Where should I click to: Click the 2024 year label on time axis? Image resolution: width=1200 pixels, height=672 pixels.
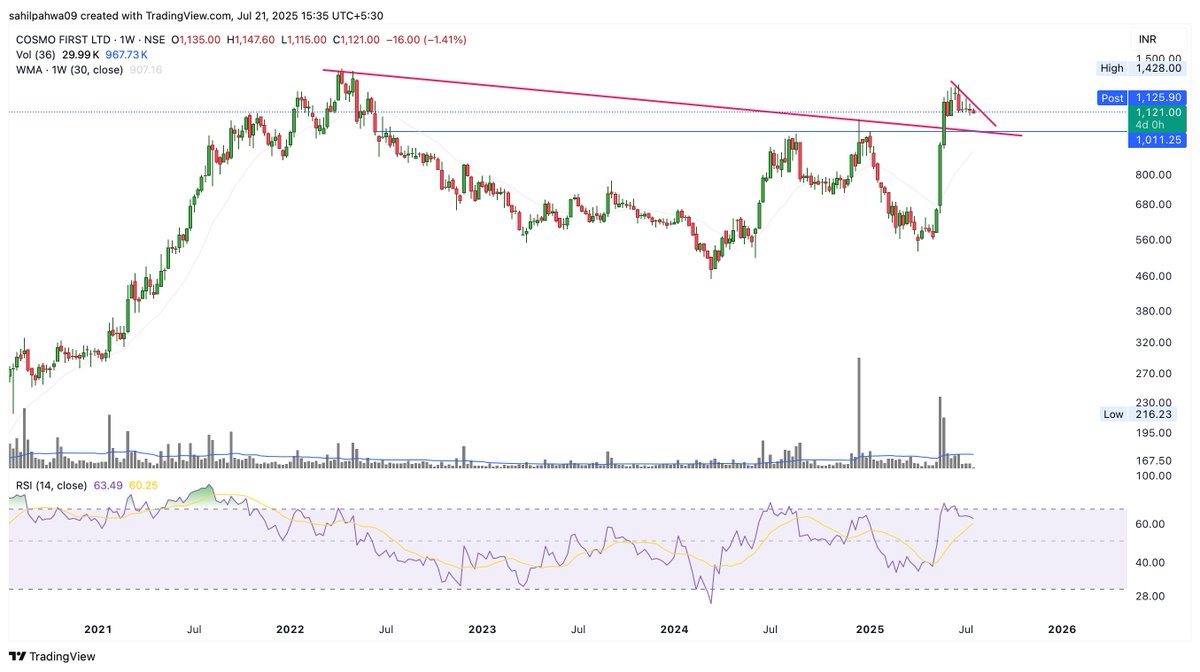pyautogui.click(x=674, y=630)
